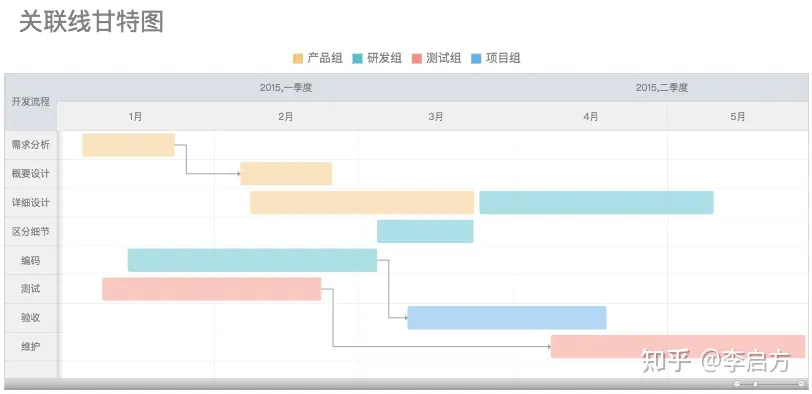
Task: Click the 编码 row label
Action: point(31,260)
